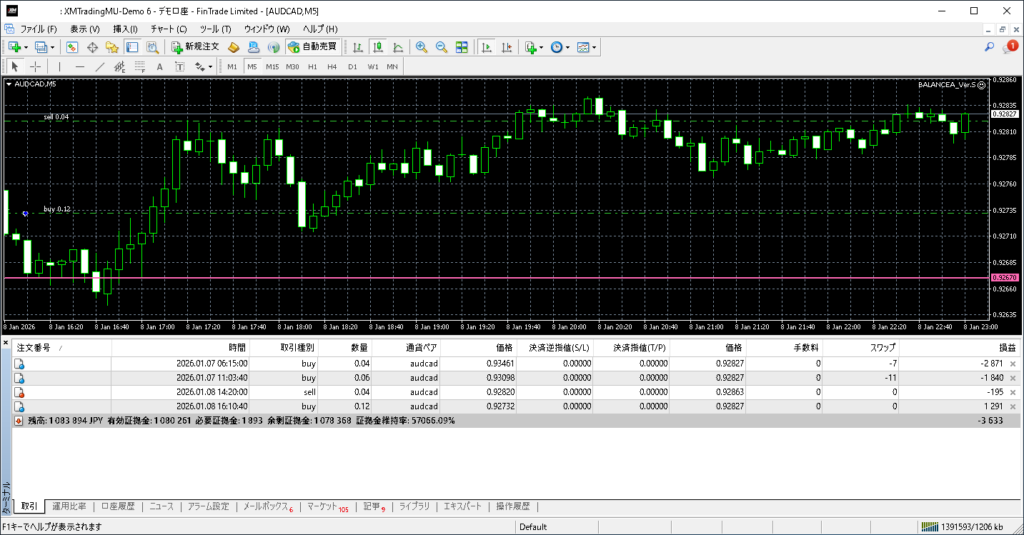Open the profiles dropdown arrow
Screen dimensions: 1024x535
coord(51,47)
